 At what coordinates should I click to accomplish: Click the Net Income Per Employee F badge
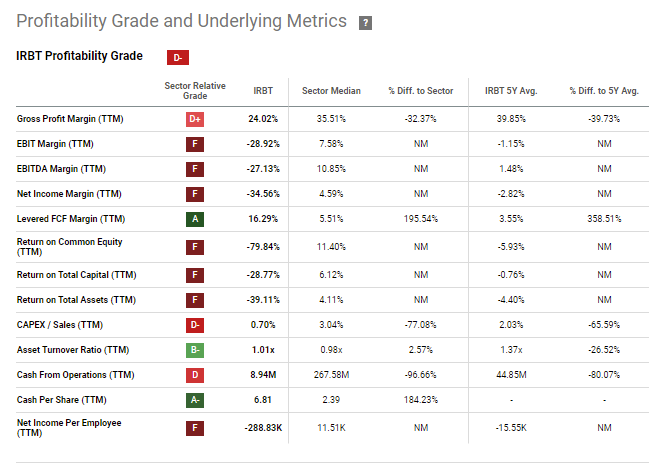pyautogui.click(x=195, y=428)
